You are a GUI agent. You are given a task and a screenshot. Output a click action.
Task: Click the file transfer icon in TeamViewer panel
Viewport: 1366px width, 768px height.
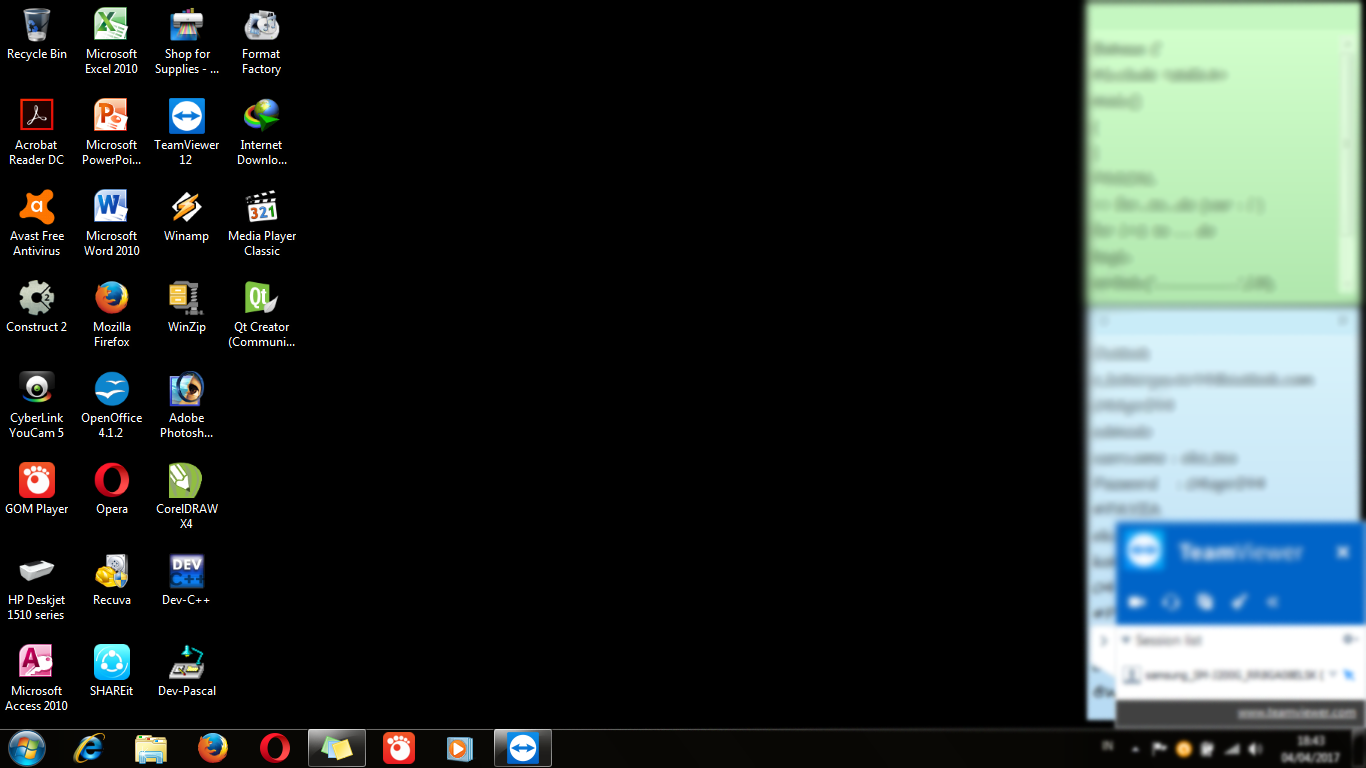pyautogui.click(x=1205, y=601)
